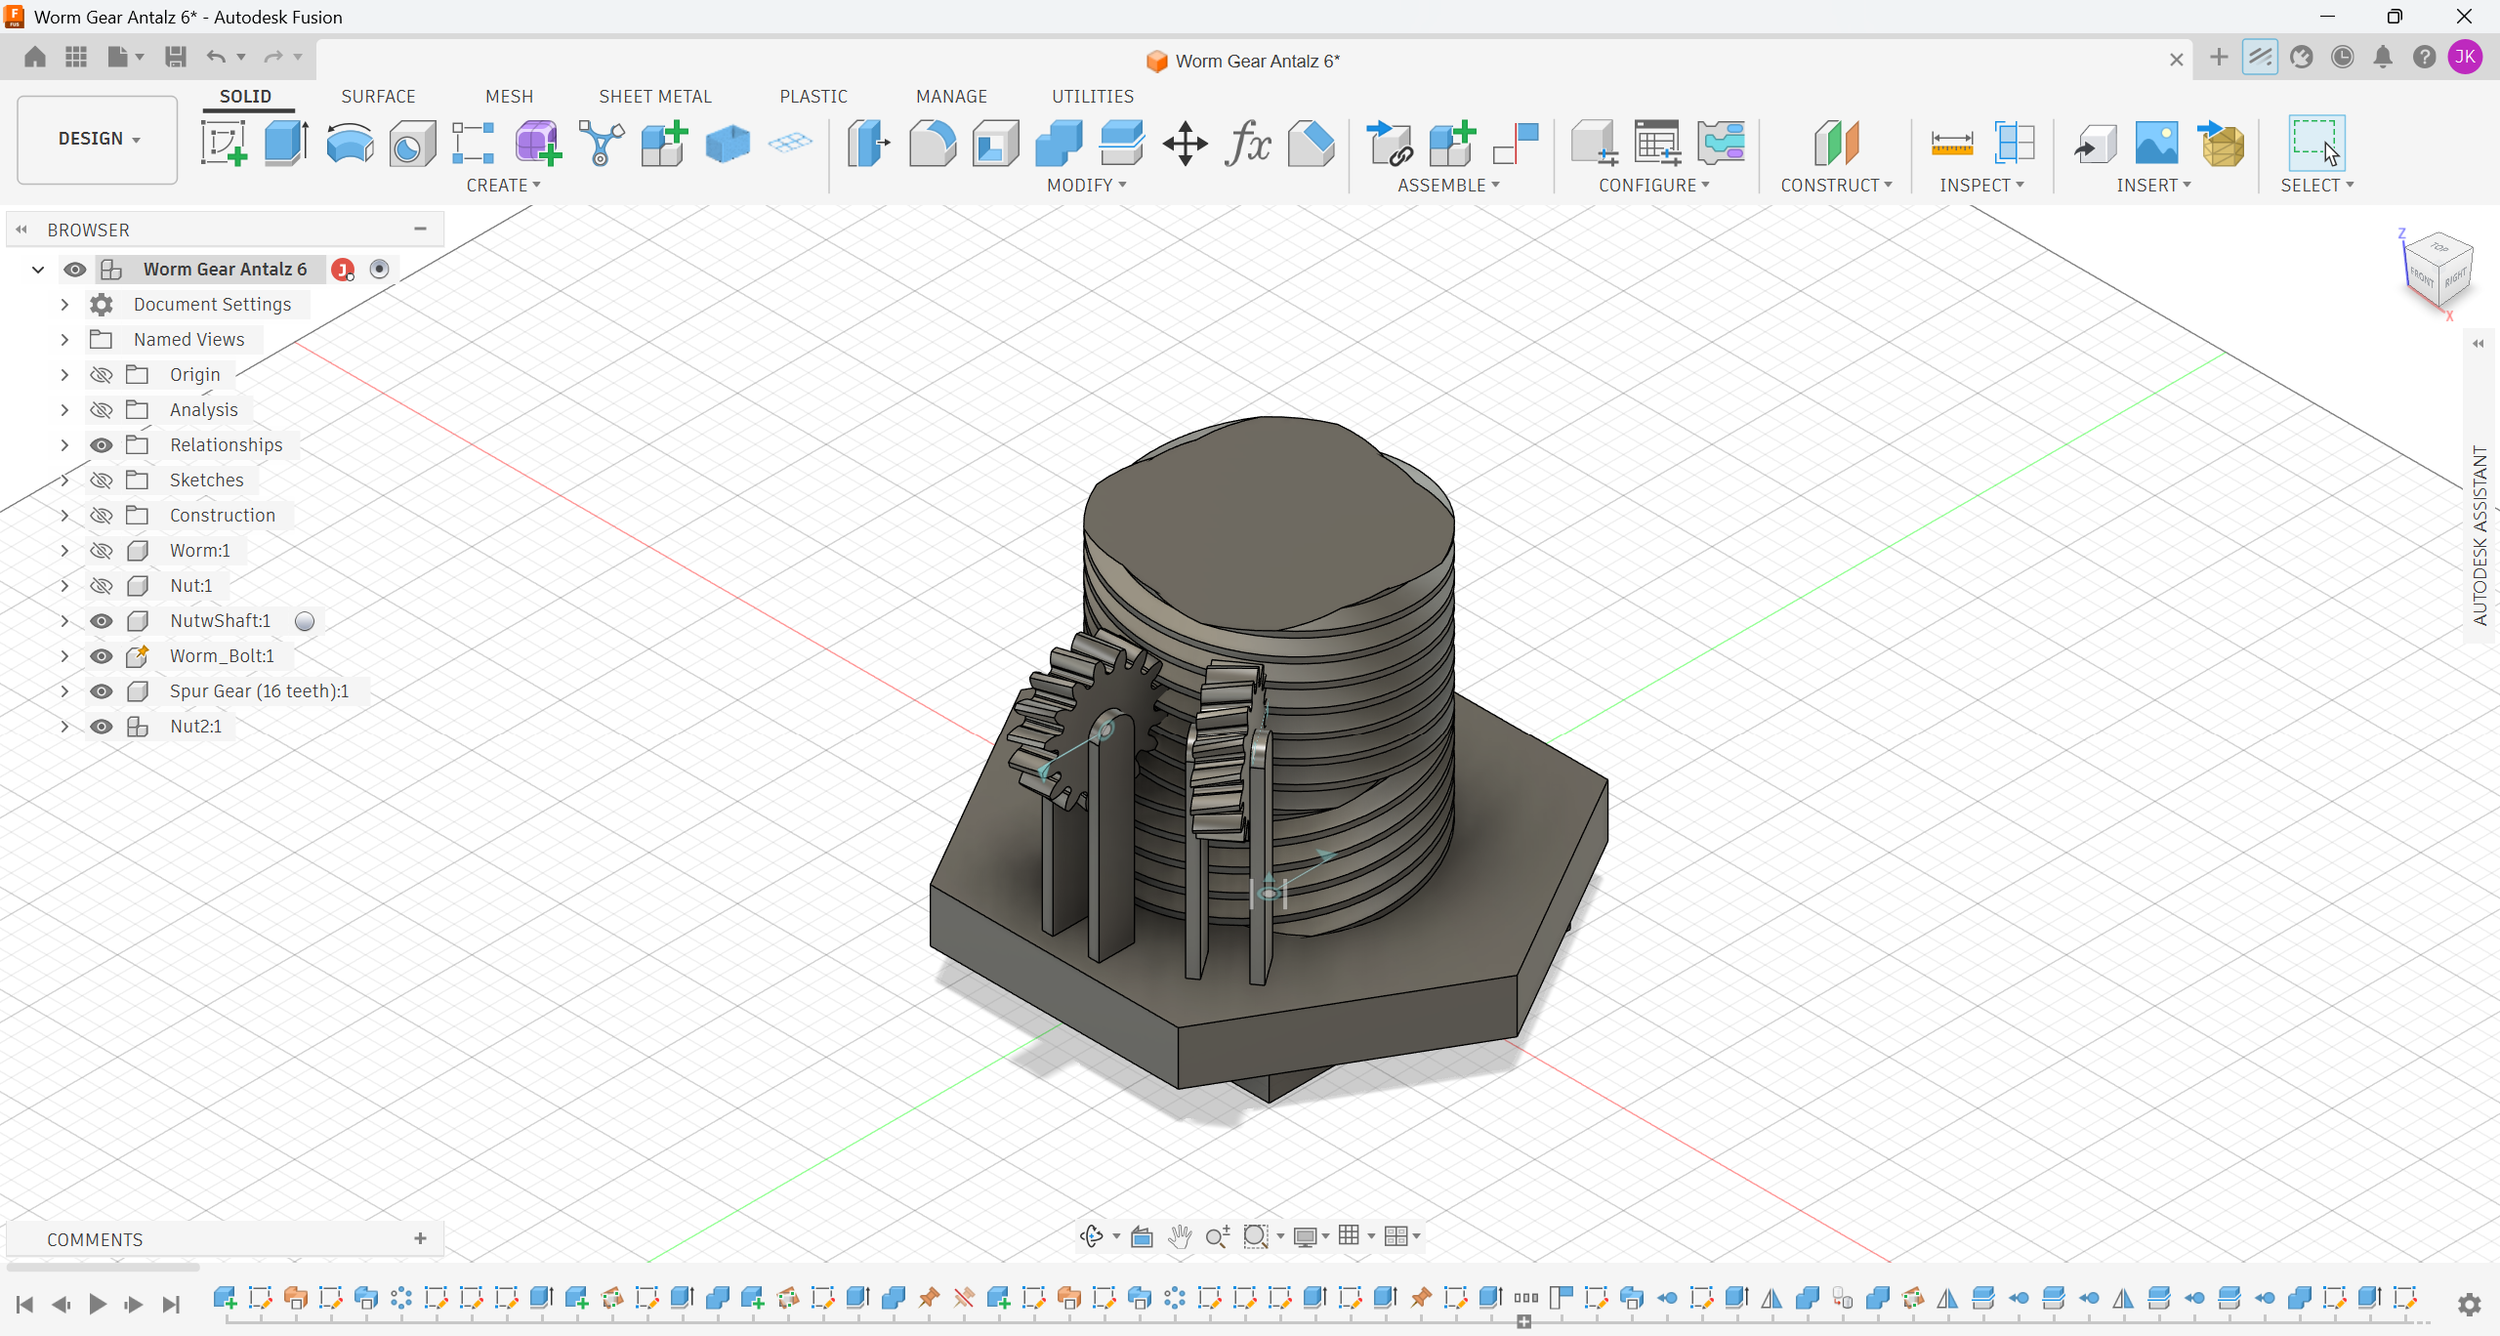Open the Change Parameters fx icon
The width and height of the screenshot is (2500, 1336).
coord(1248,143)
